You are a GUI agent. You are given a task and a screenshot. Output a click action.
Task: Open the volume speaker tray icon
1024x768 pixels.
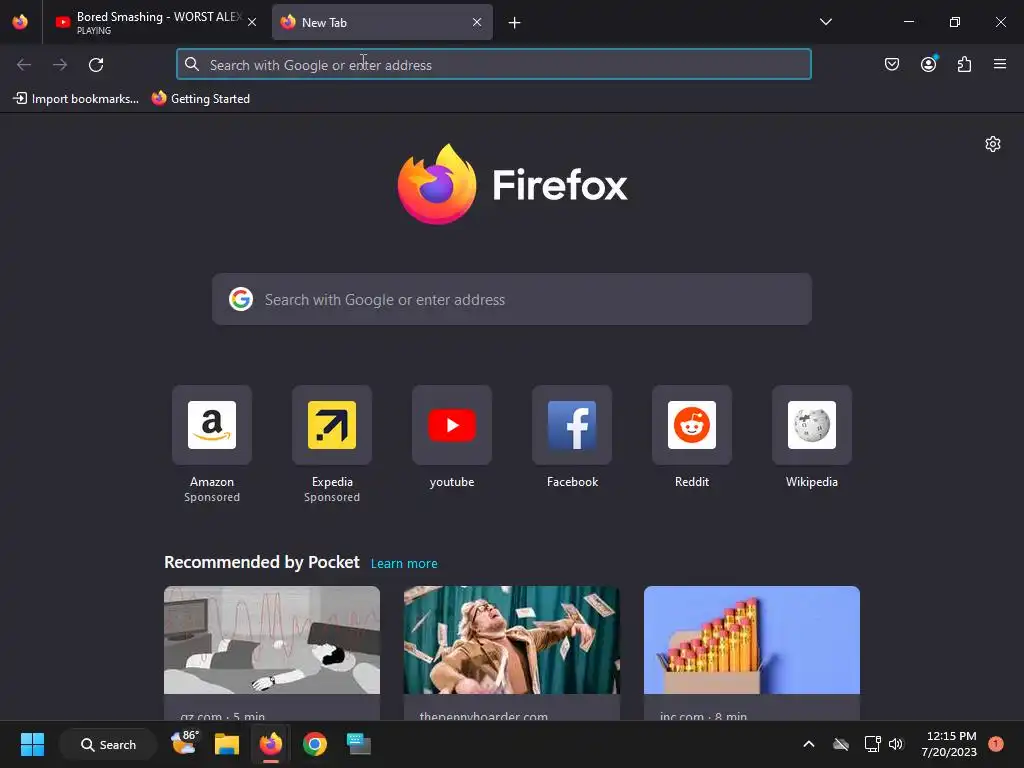(x=896, y=744)
